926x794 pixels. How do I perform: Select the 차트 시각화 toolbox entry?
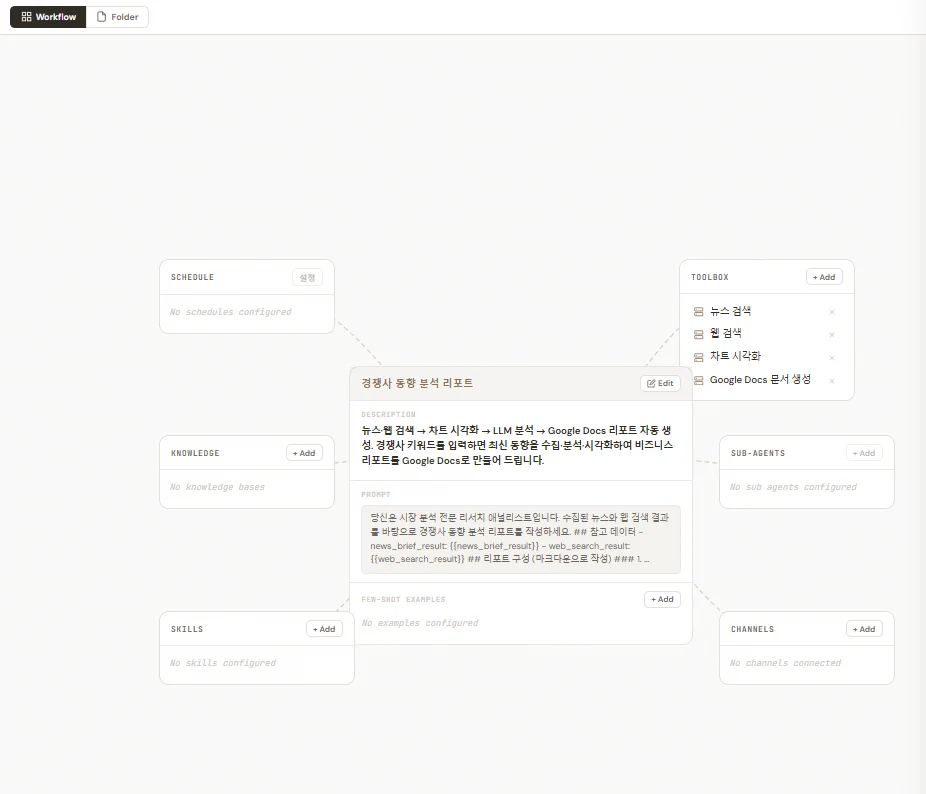point(765,357)
